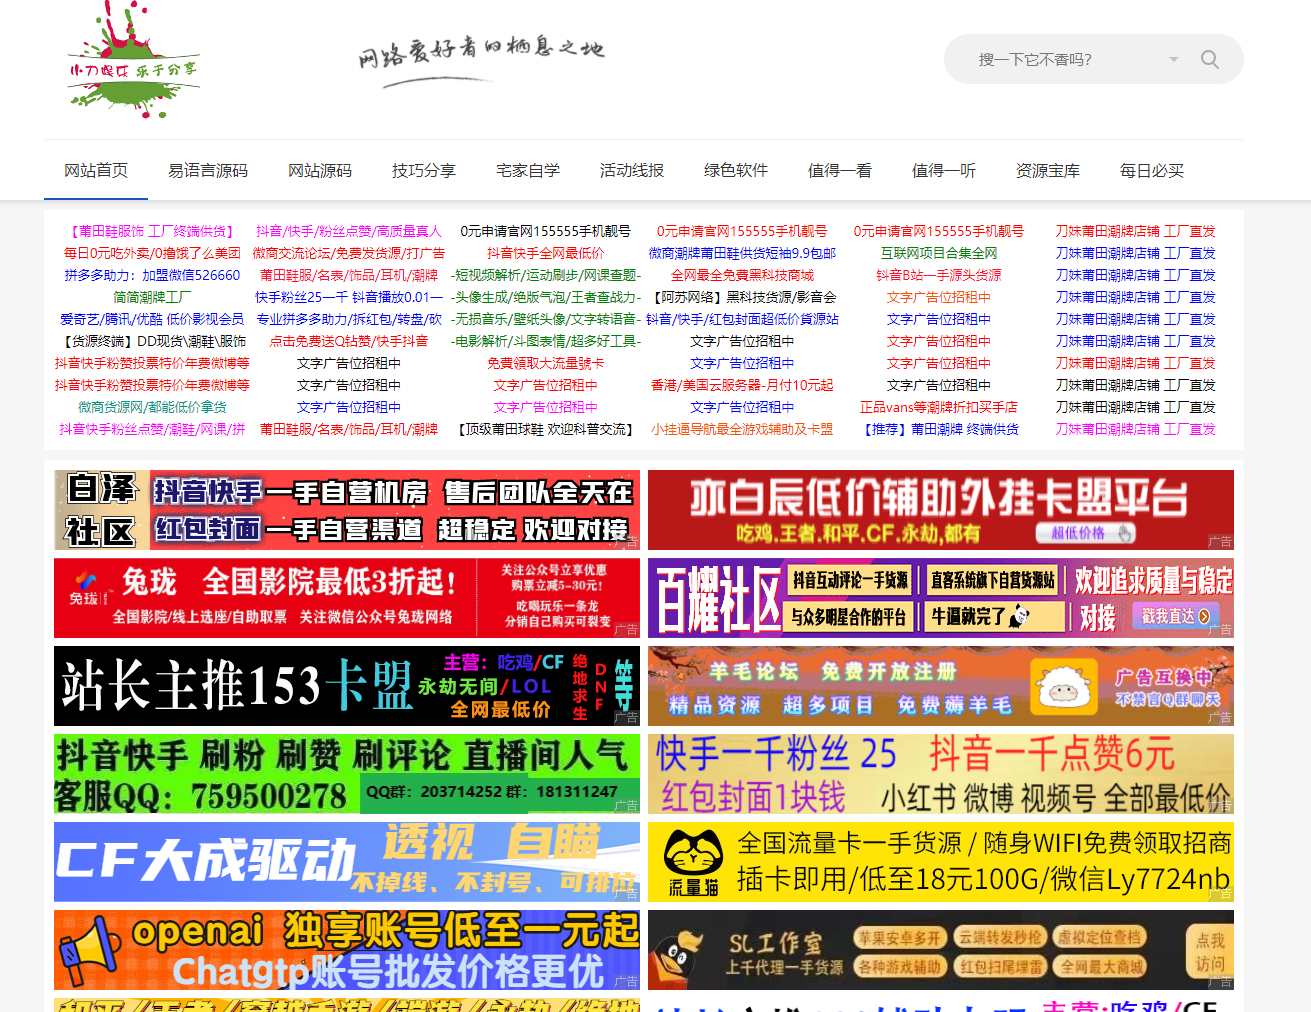
Task: Click 【顶级莆田球鞋 欢迎科普交流】 link
Action: pos(545,429)
